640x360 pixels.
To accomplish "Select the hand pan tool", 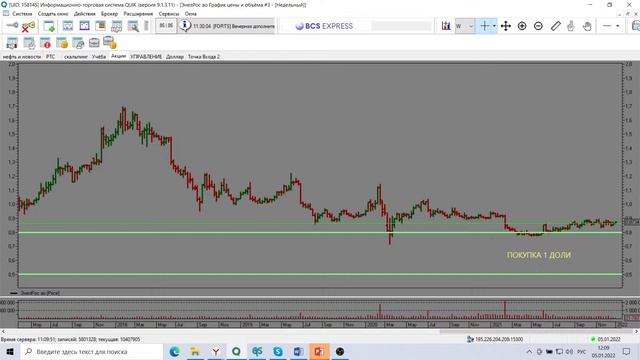I will point(587,26).
